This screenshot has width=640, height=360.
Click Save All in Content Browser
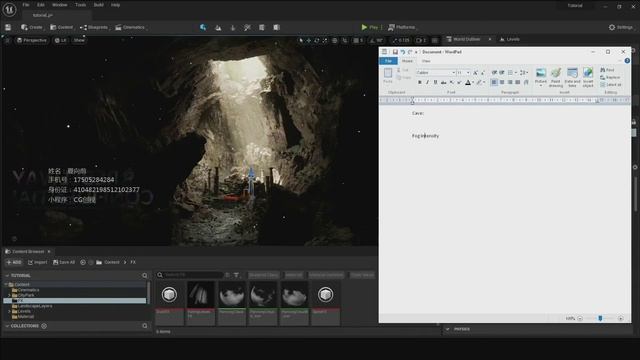point(64,262)
